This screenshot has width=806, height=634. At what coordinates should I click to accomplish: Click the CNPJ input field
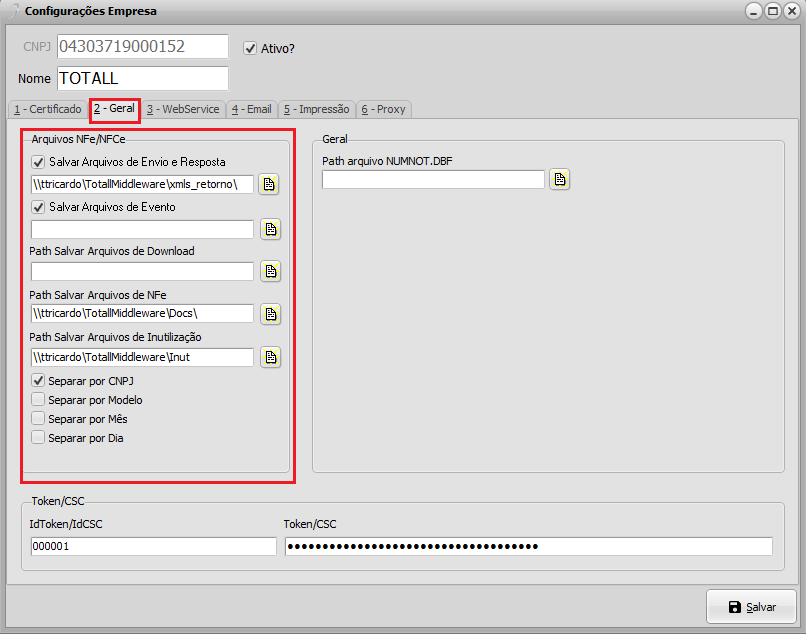point(143,46)
